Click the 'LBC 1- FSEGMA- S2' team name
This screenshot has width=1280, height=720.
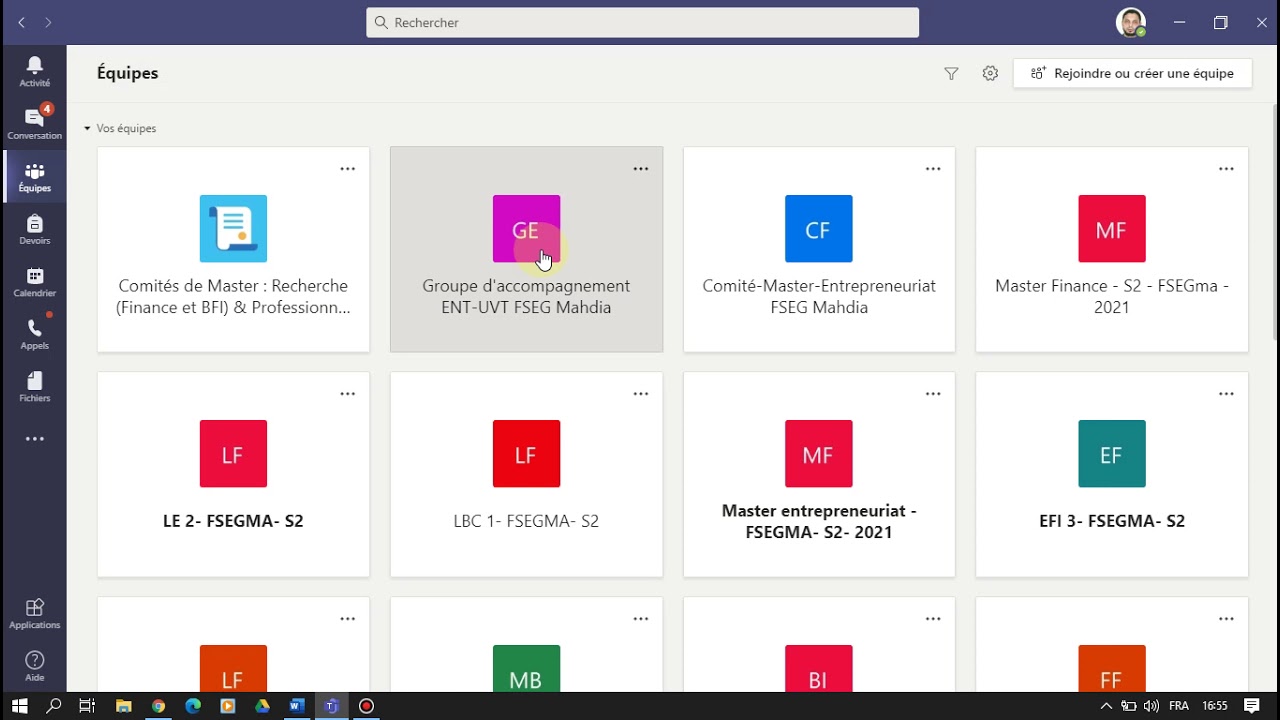(x=526, y=521)
